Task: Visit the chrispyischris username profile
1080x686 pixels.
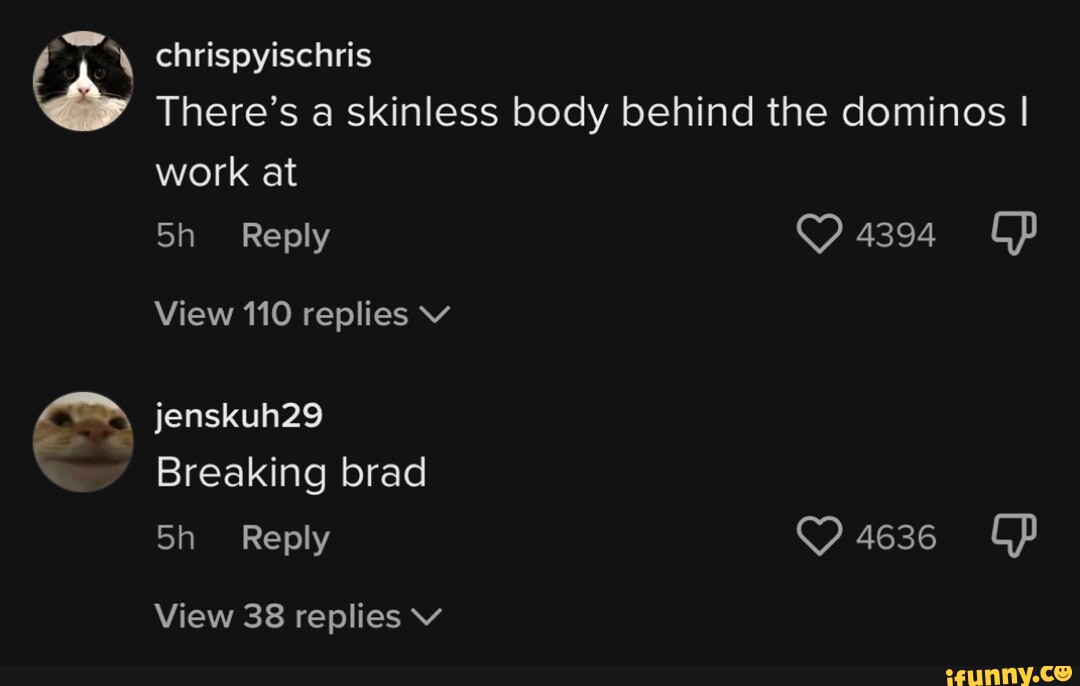Action: tap(263, 56)
